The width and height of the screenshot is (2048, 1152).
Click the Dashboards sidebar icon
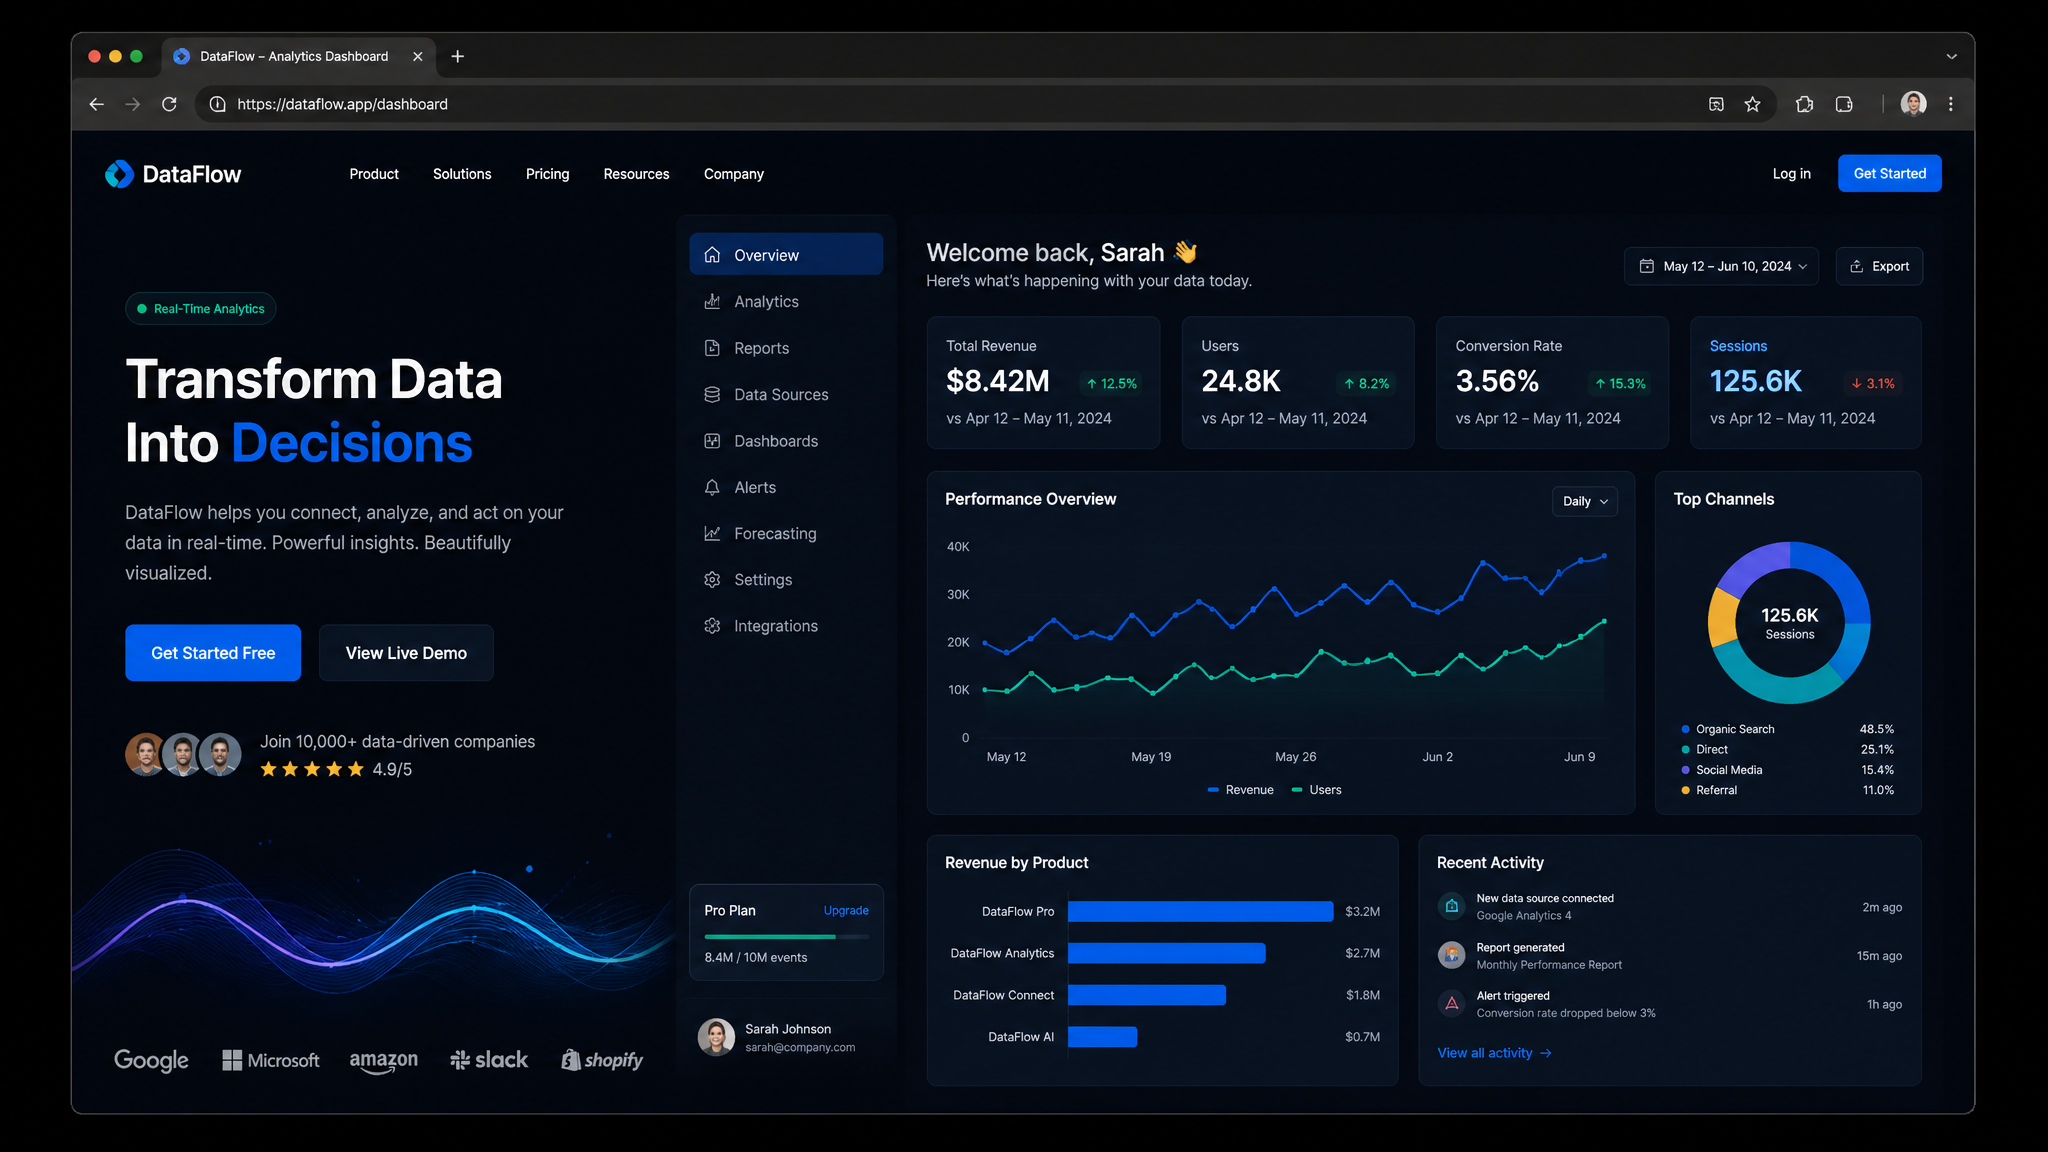click(712, 441)
